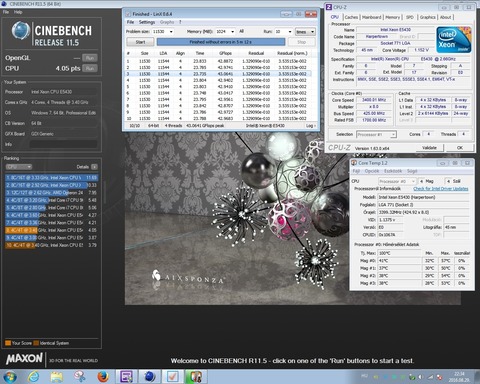Click CPU-Z OK button
Image resolution: width=480 pixels, height=384 pixels.
coord(460,147)
